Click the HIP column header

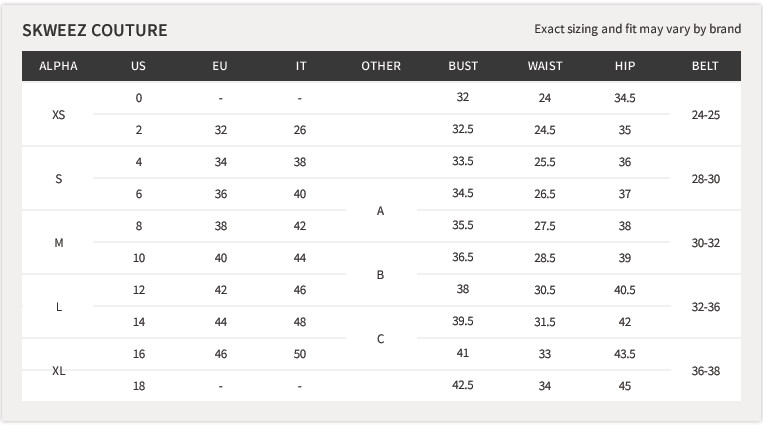(625, 66)
